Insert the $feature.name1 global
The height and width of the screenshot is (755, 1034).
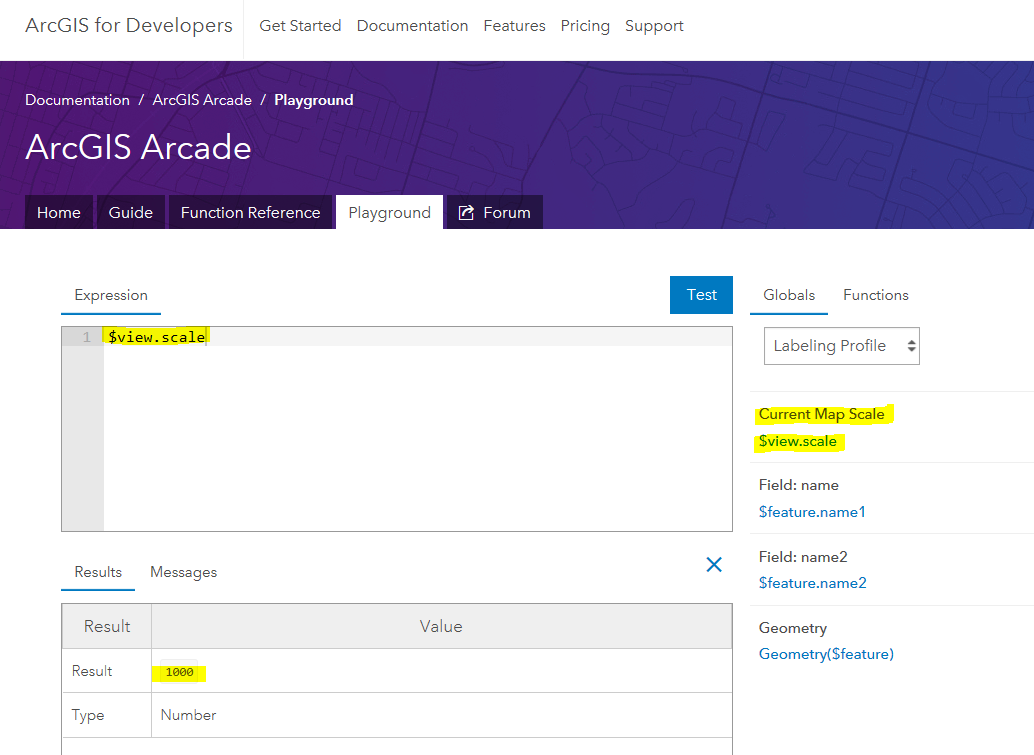[x=812, y=512]
